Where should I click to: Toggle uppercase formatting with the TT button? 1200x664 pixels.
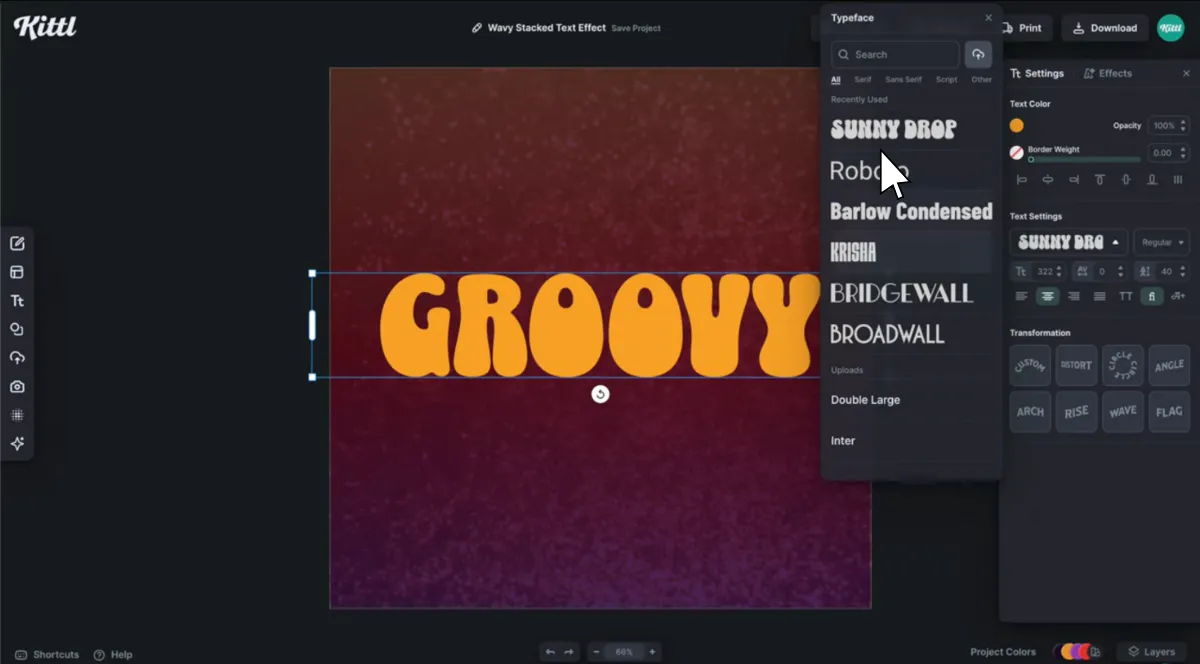[1125, 296]
